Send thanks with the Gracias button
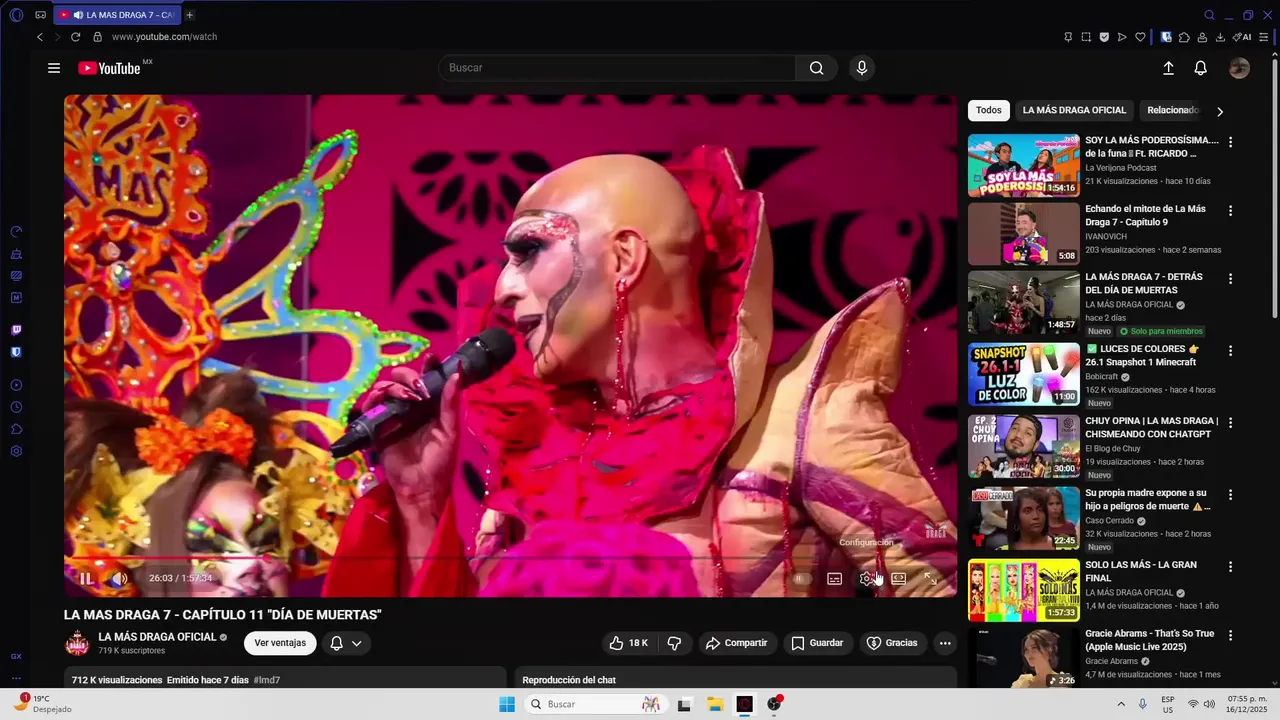Viewport: 1280px width, 720px height. [891, 643]
